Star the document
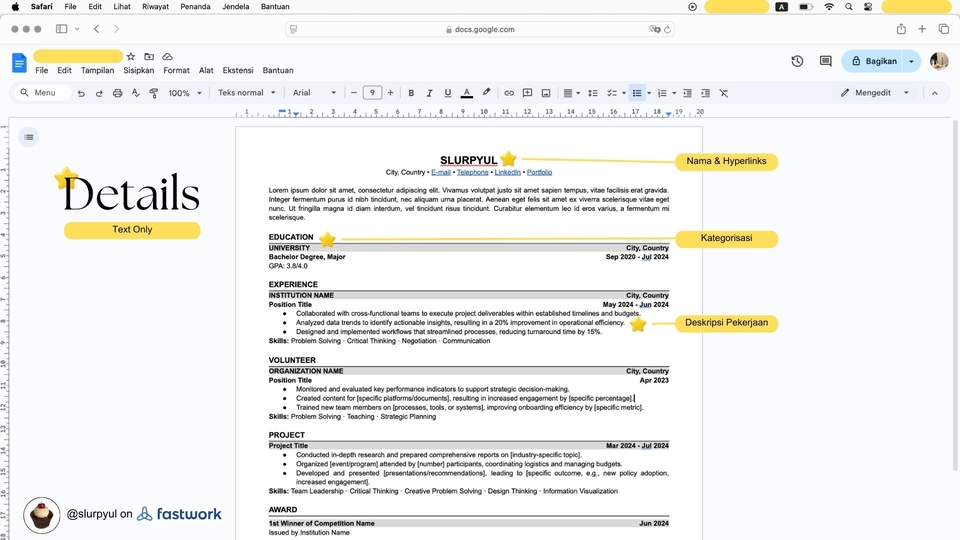This screenshot has height=540, width=960. click(x=130, y=56)
